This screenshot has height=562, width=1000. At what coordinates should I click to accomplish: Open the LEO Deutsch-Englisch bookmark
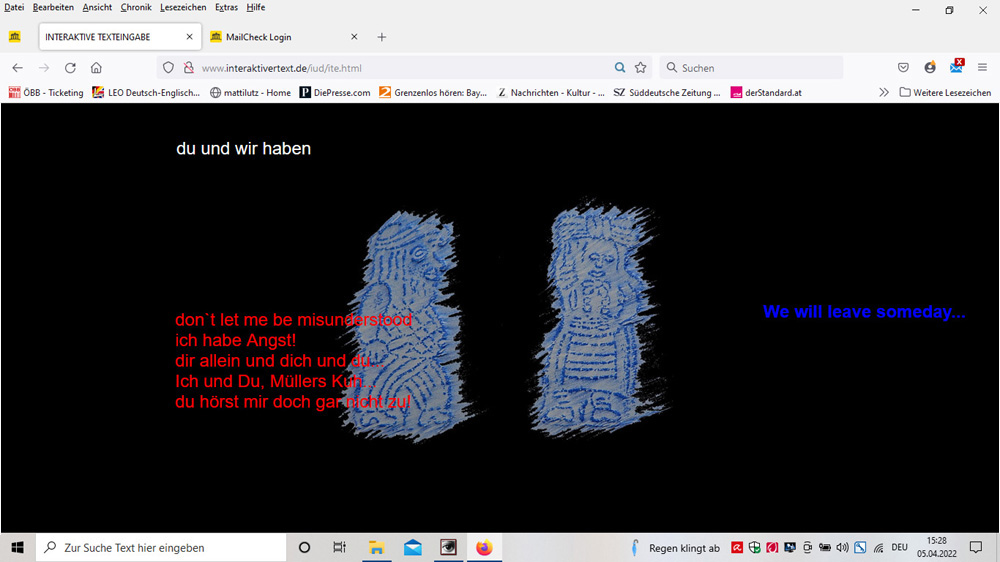(x=146, y=93)
